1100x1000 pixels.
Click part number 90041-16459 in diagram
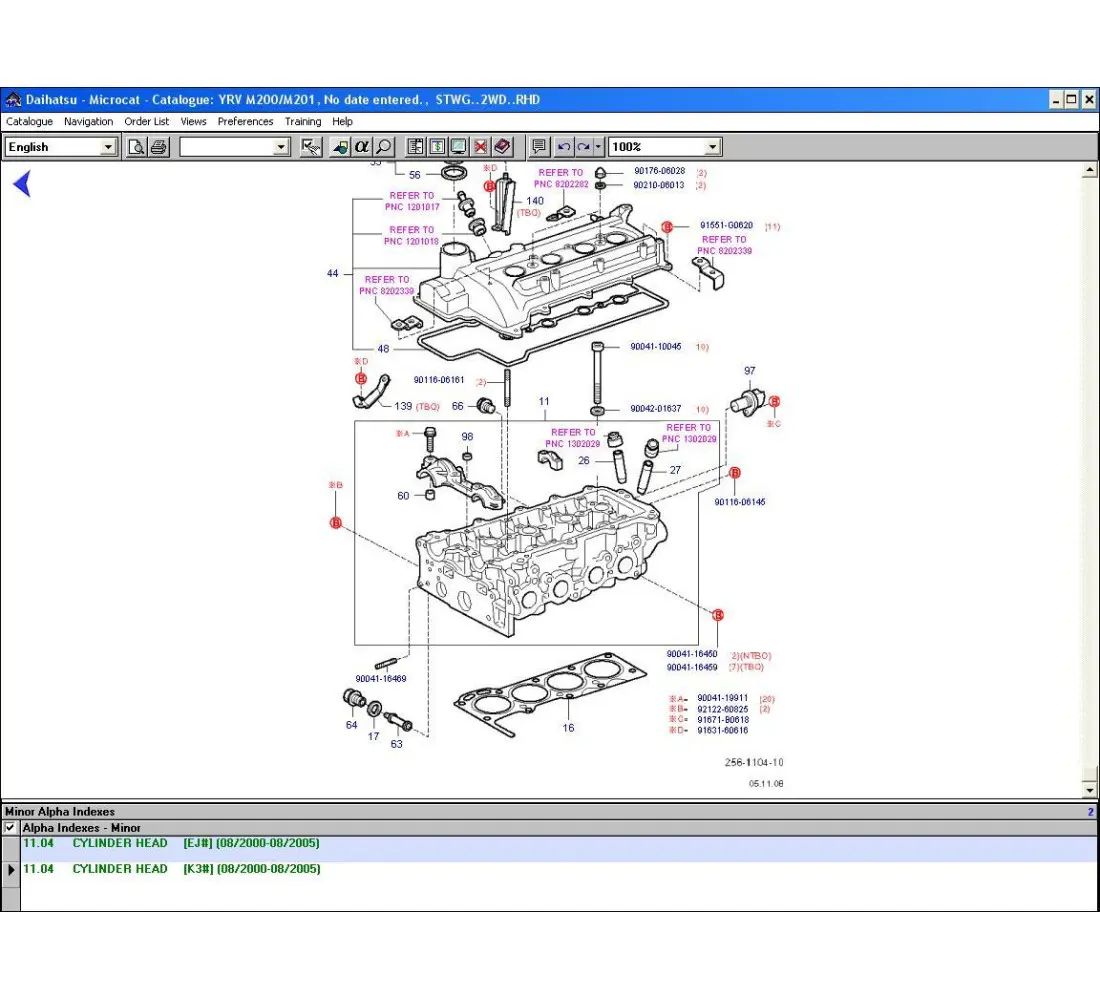point(692,667)
